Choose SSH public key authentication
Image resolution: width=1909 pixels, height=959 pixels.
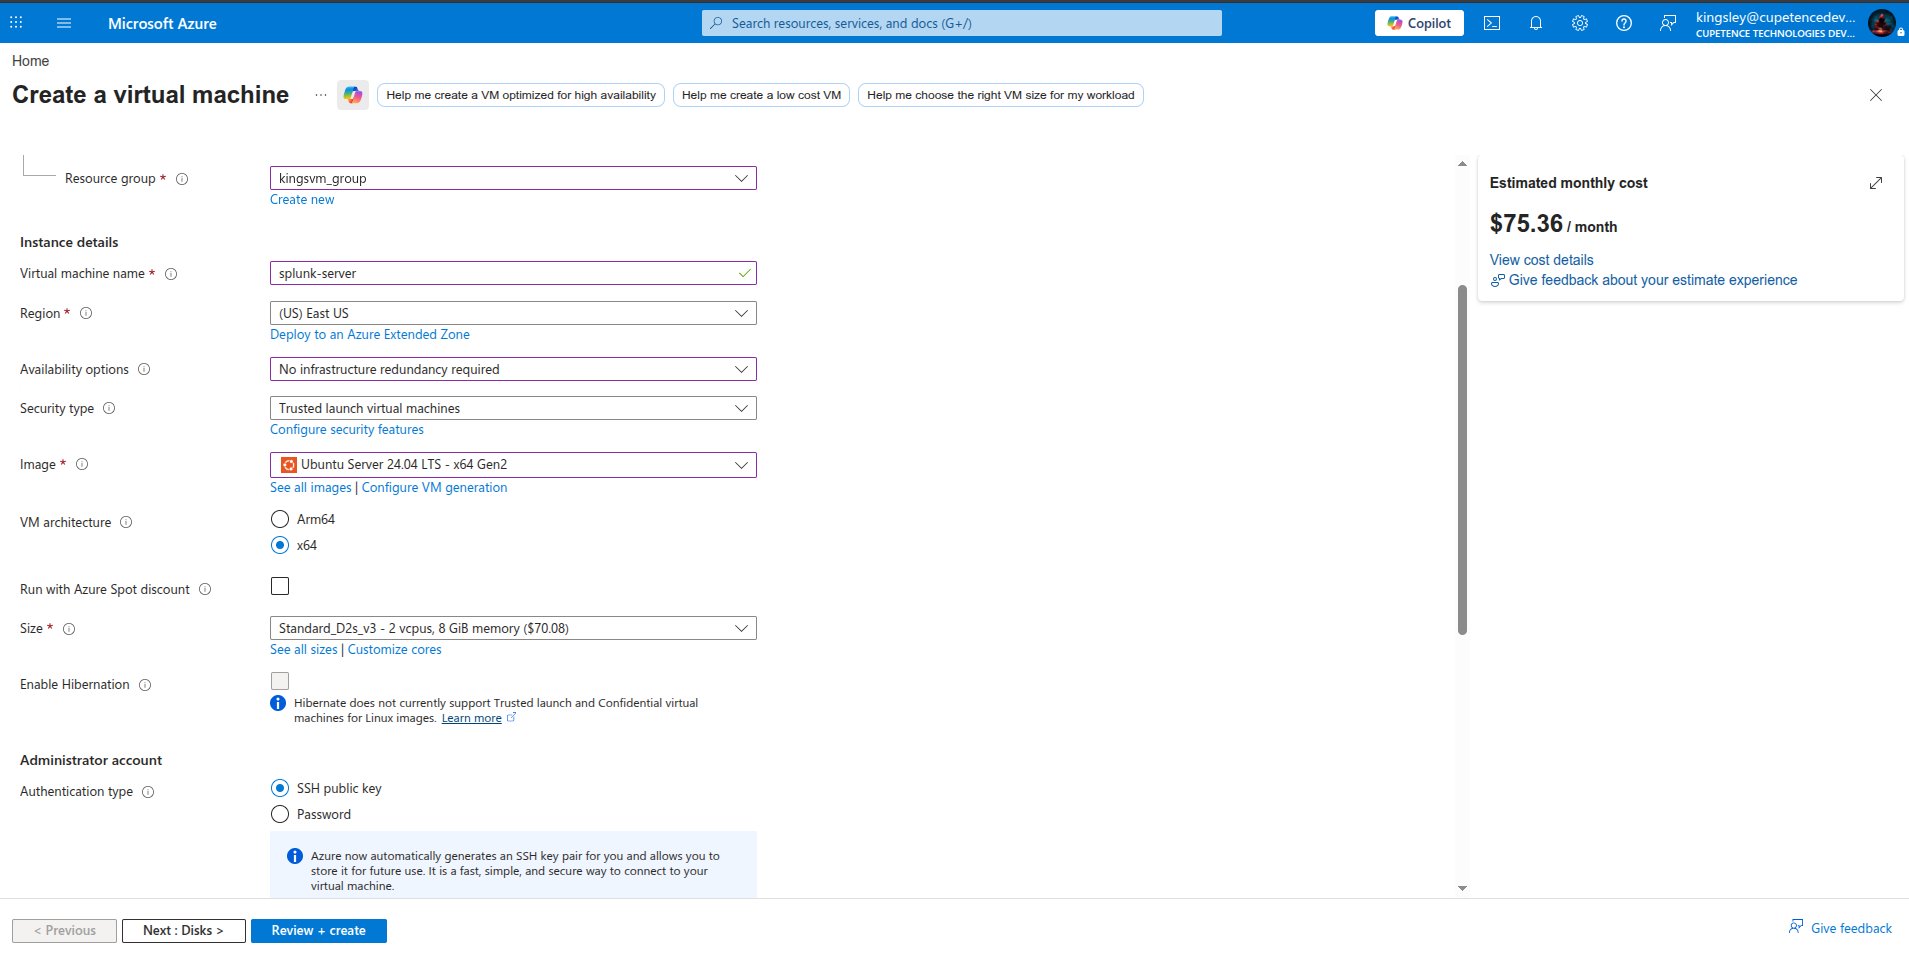coord(280,788)
